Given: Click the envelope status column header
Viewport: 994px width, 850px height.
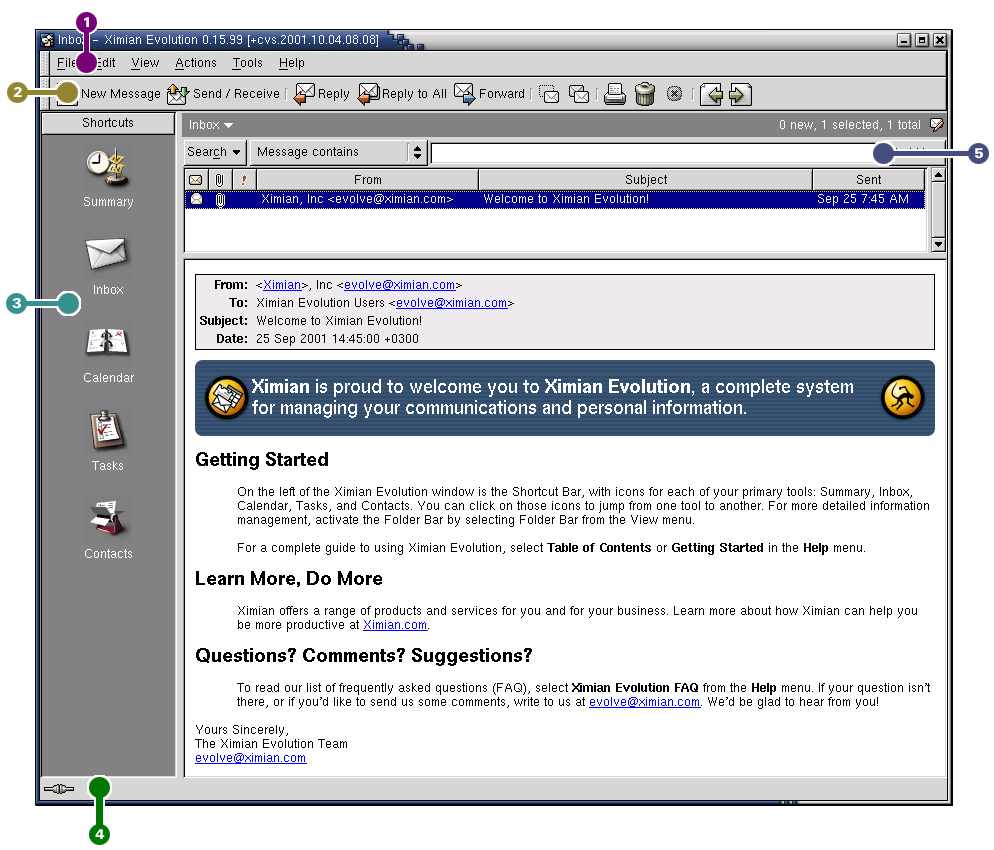Looking at the screenshot, I should [x=196, y=180].
